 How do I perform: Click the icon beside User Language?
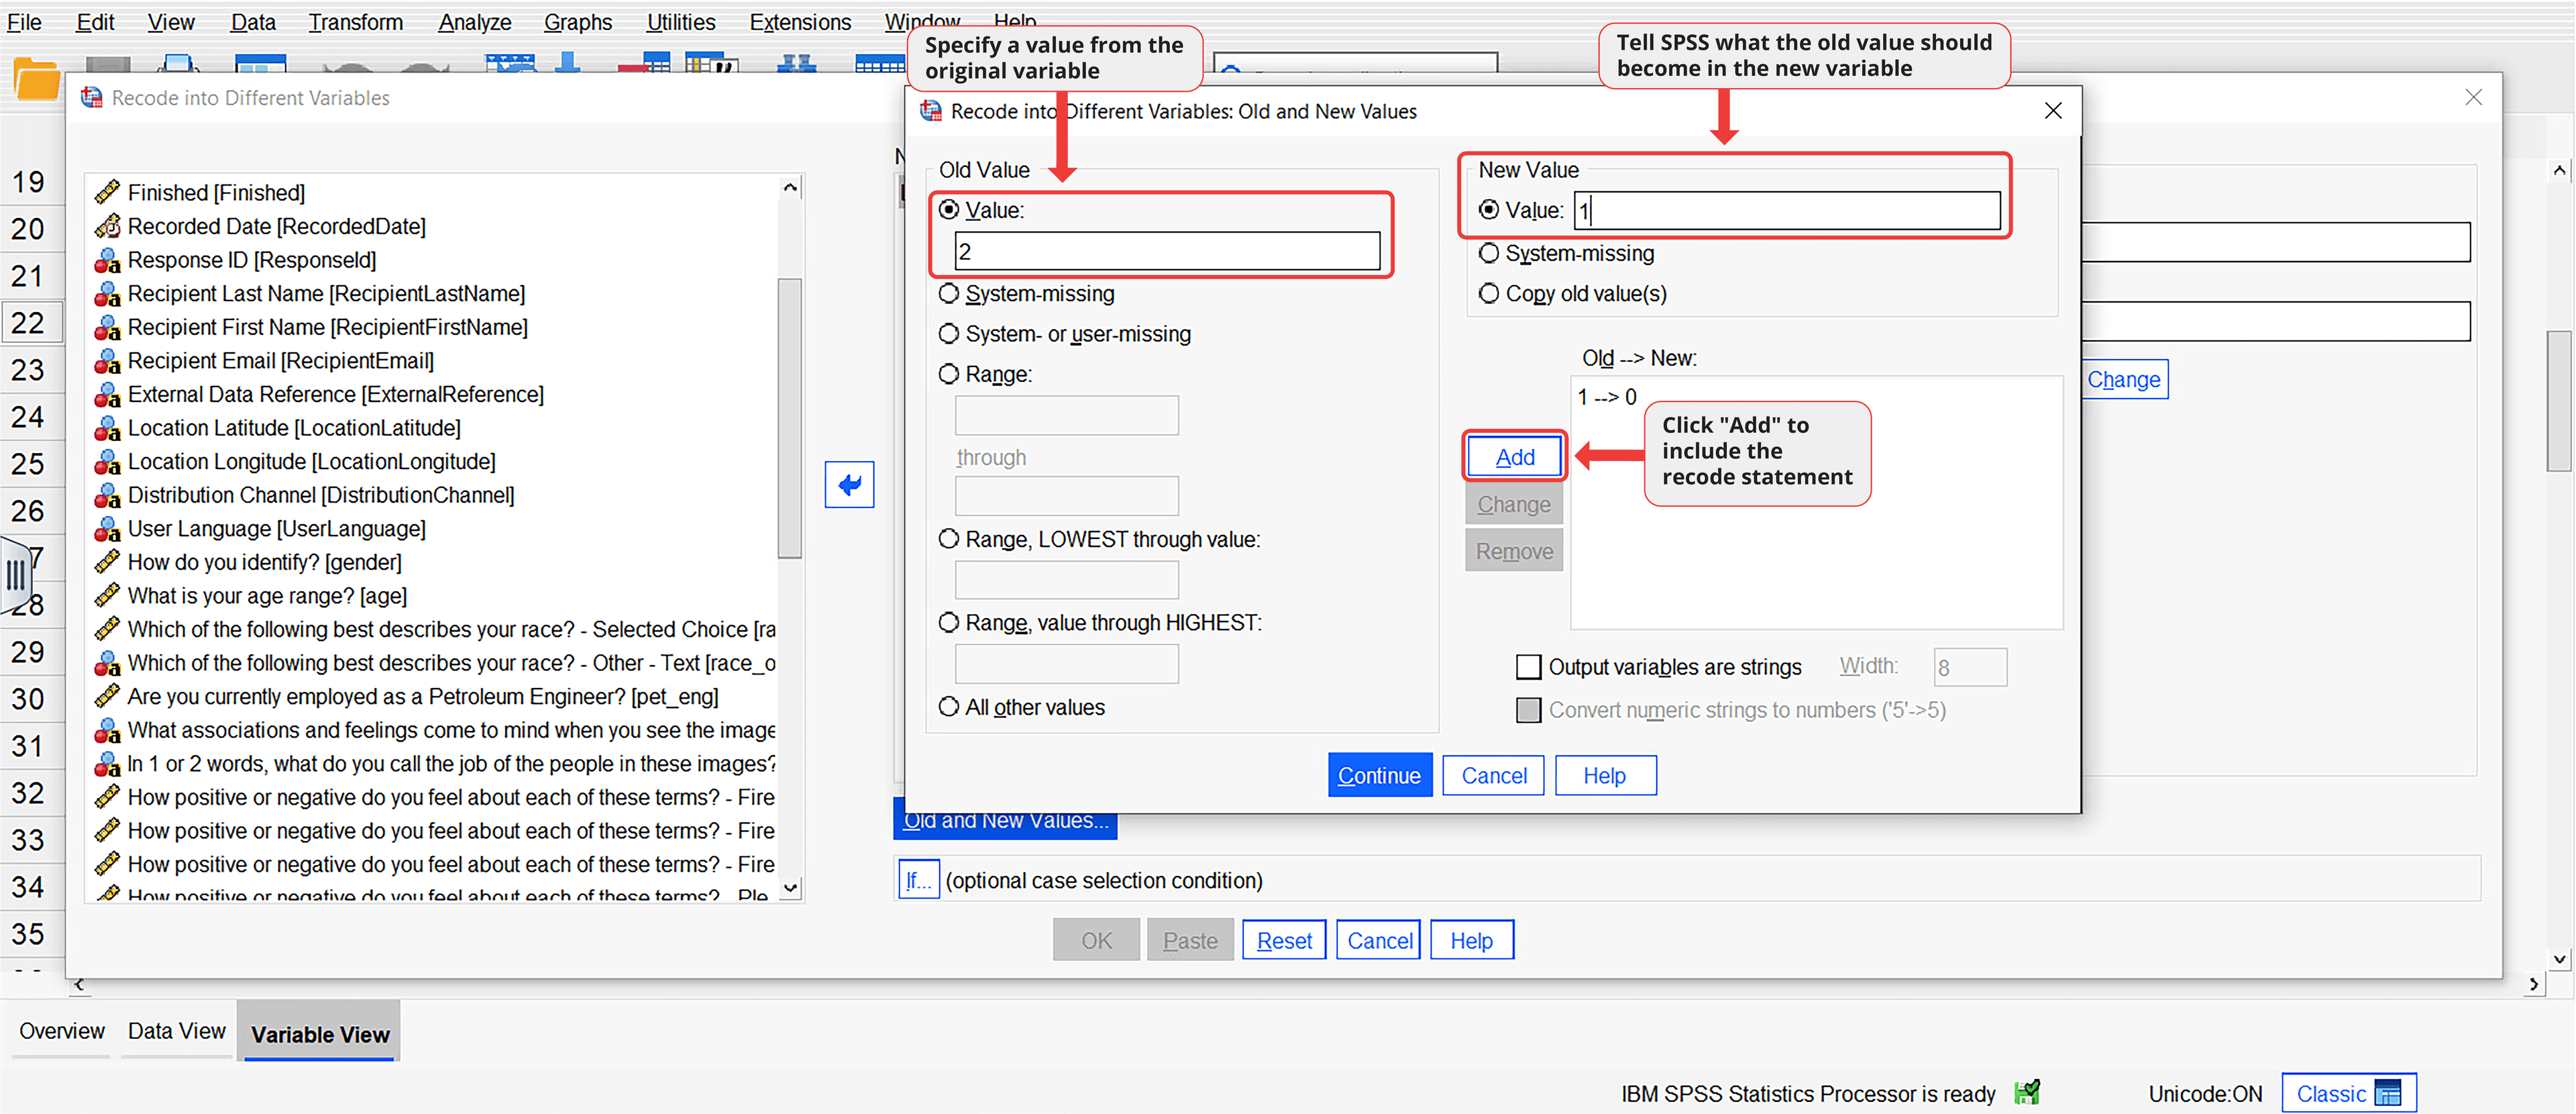tap(107, 528)
